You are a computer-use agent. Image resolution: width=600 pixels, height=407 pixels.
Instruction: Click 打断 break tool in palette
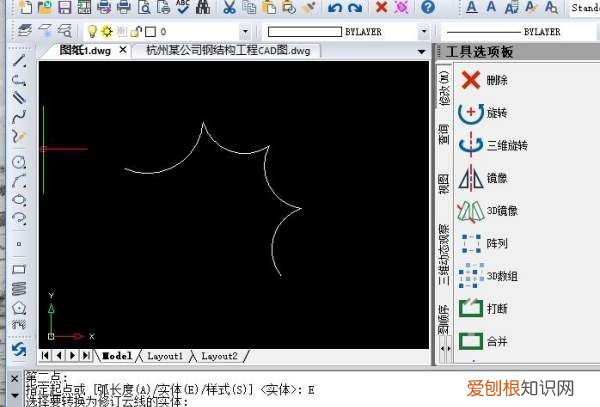coord(483,308)
